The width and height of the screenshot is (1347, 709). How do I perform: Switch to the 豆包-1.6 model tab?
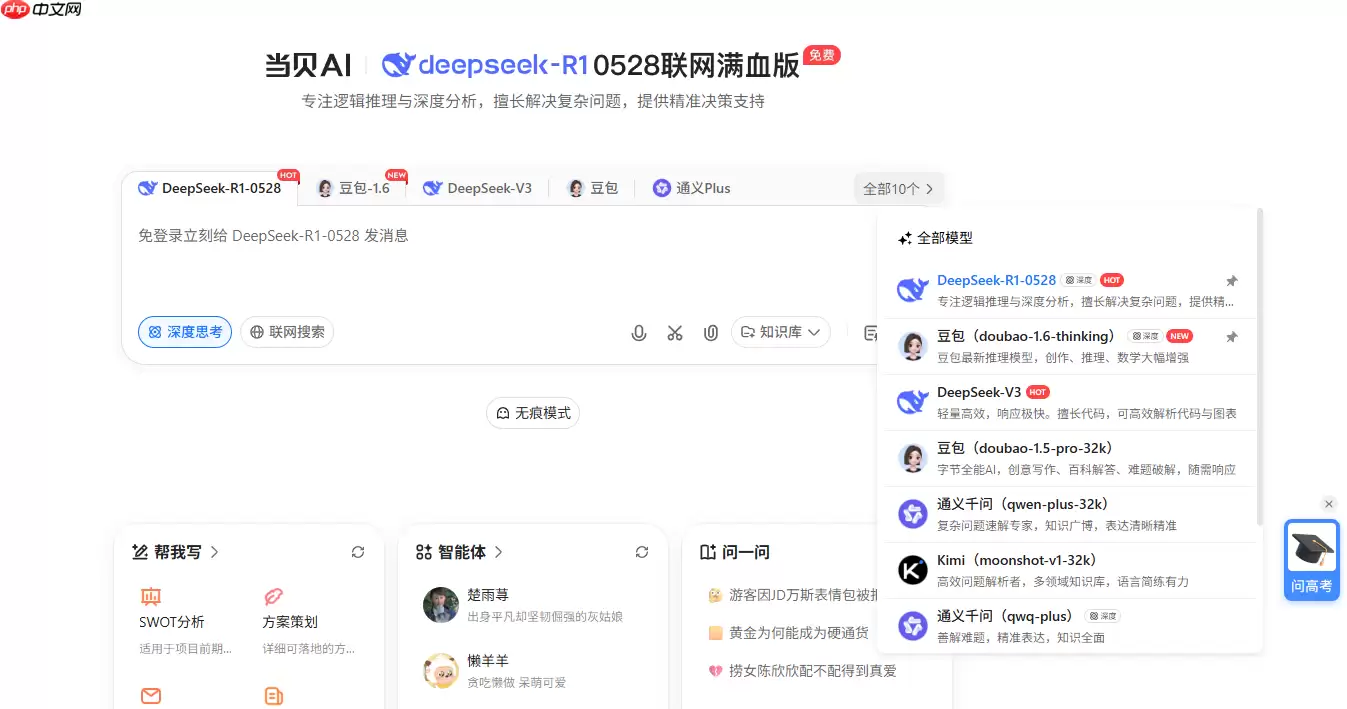point(355,187)
